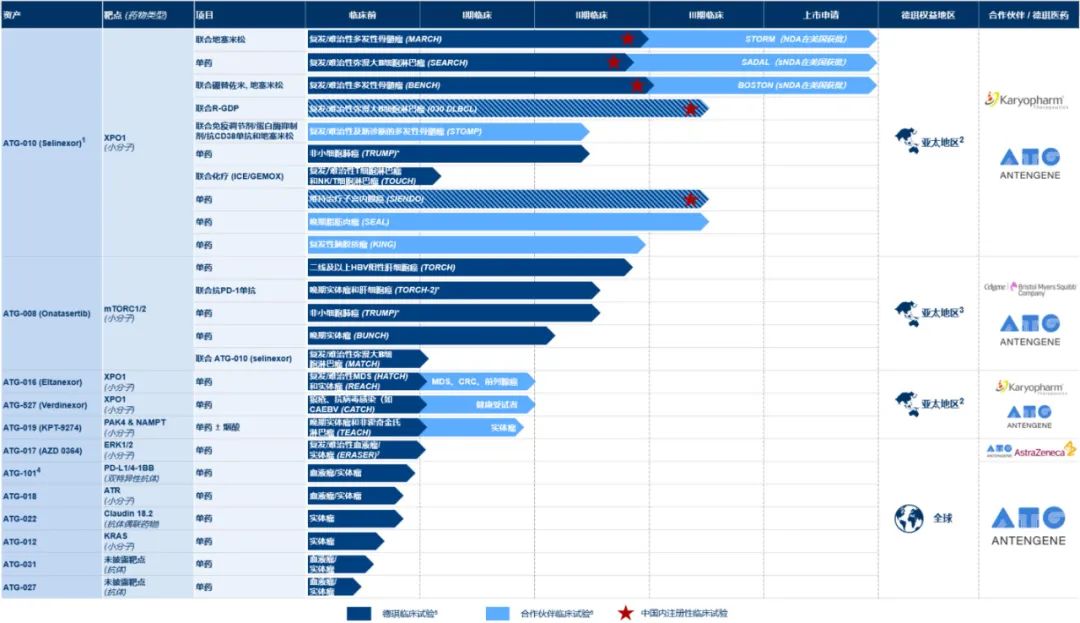This screenshot has width=1080, height=623.
Task: Click the ATG-010 (Selinexor) asset label
Action: 43,142
